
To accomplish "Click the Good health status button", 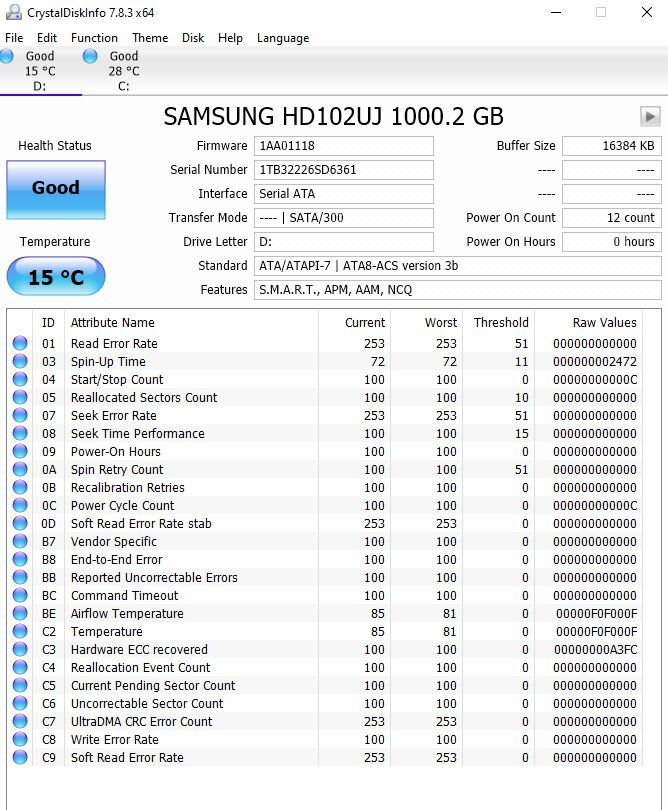I will tap(56, 190).
